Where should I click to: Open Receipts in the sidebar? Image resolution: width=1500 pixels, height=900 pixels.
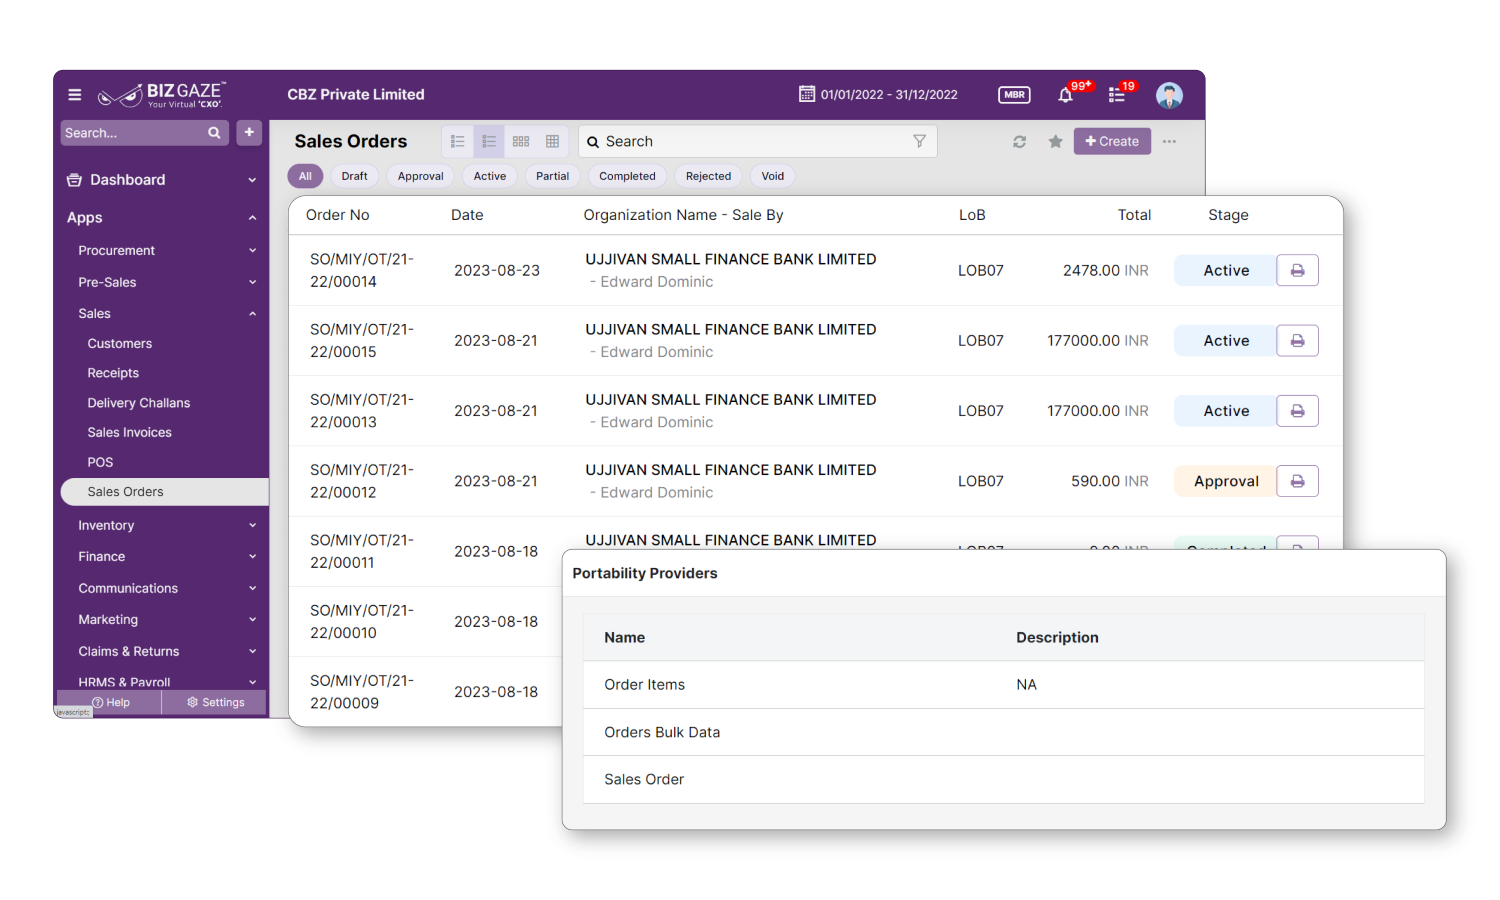coord(113,373)
